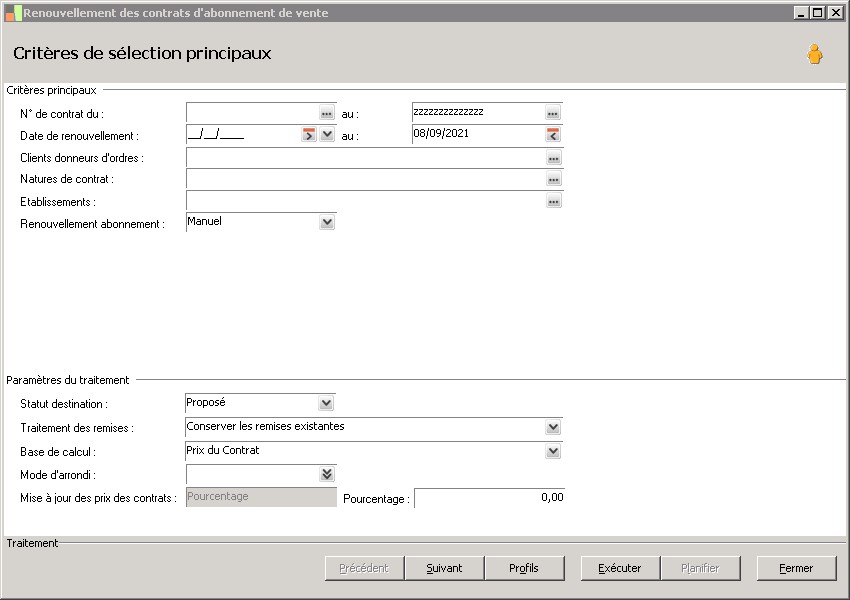Open the Etablissements lookup button
The height and width of the screenshot is (600, 850).
tap(553, 202)
